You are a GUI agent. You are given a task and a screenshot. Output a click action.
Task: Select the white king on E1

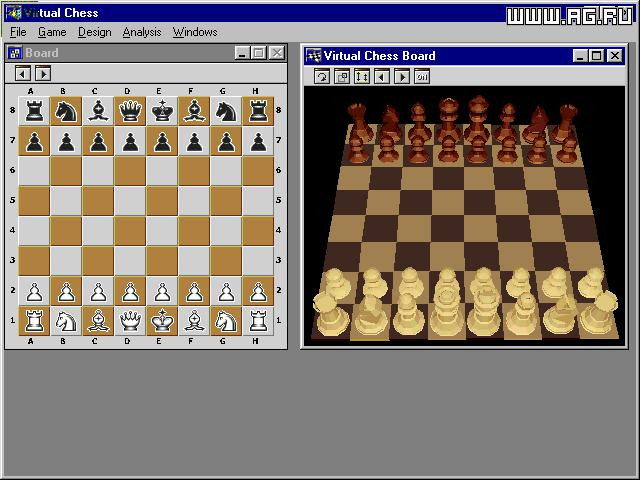coord(162,321)
